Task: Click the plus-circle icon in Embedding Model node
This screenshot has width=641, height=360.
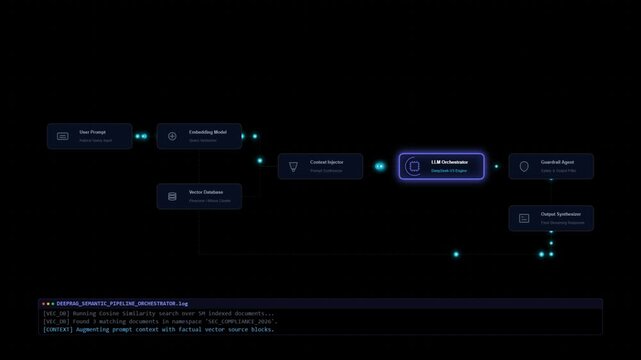Action: (x=172, y=136)
